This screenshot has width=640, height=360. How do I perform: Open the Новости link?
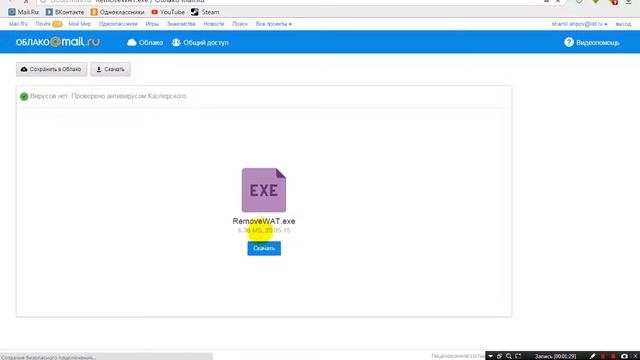click(214, 24)
